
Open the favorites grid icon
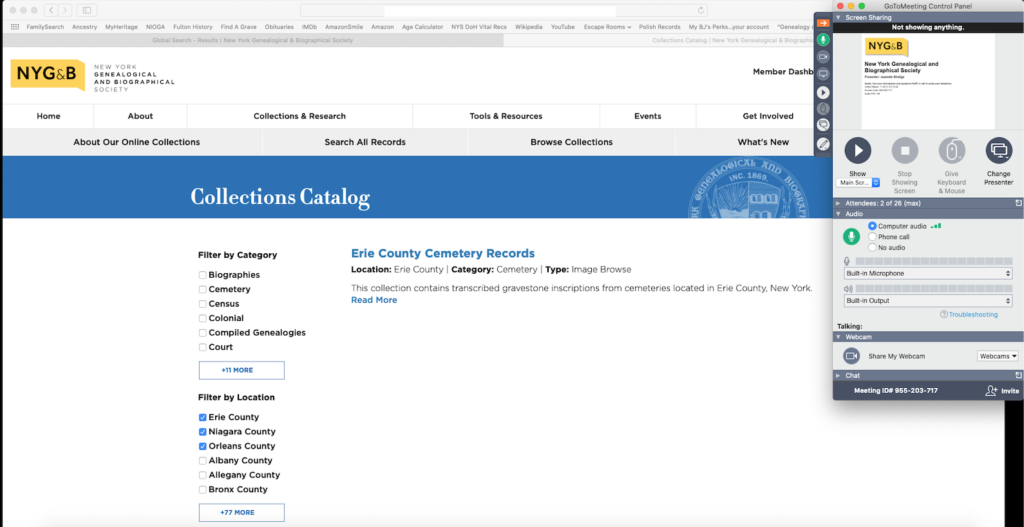point(15,27)
